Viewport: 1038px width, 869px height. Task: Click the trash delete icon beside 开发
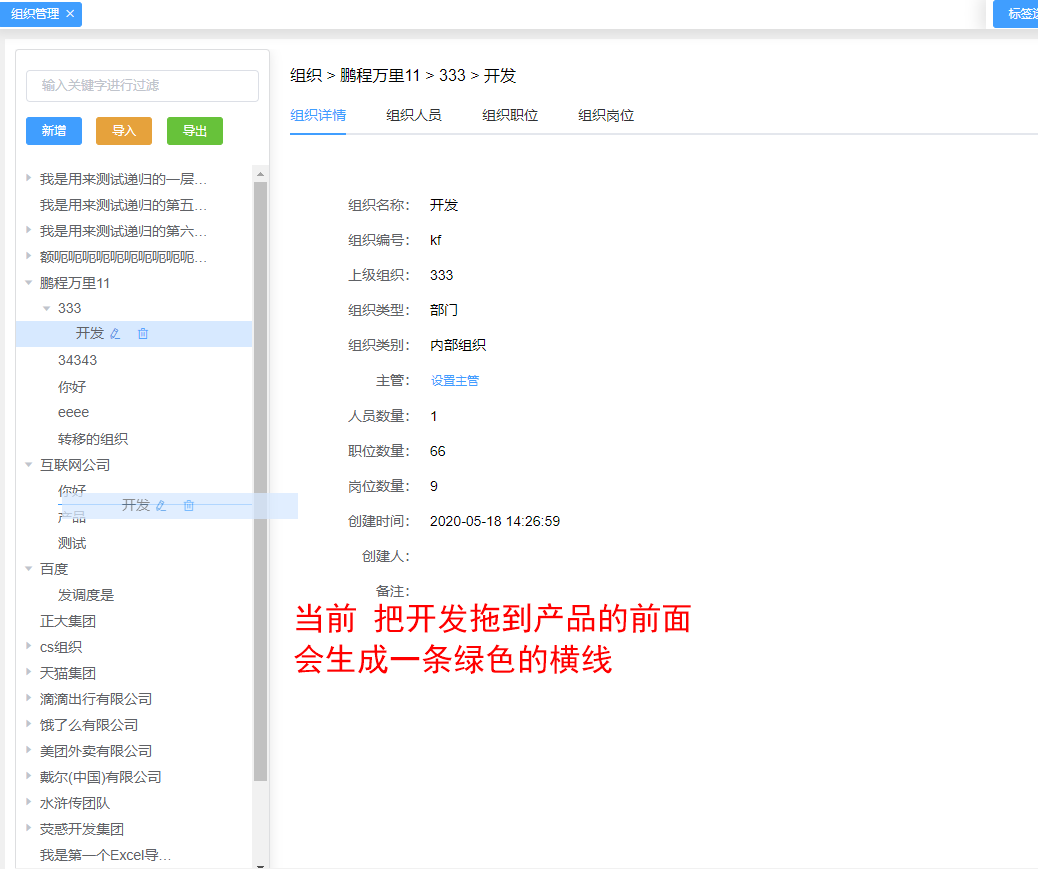143,333
